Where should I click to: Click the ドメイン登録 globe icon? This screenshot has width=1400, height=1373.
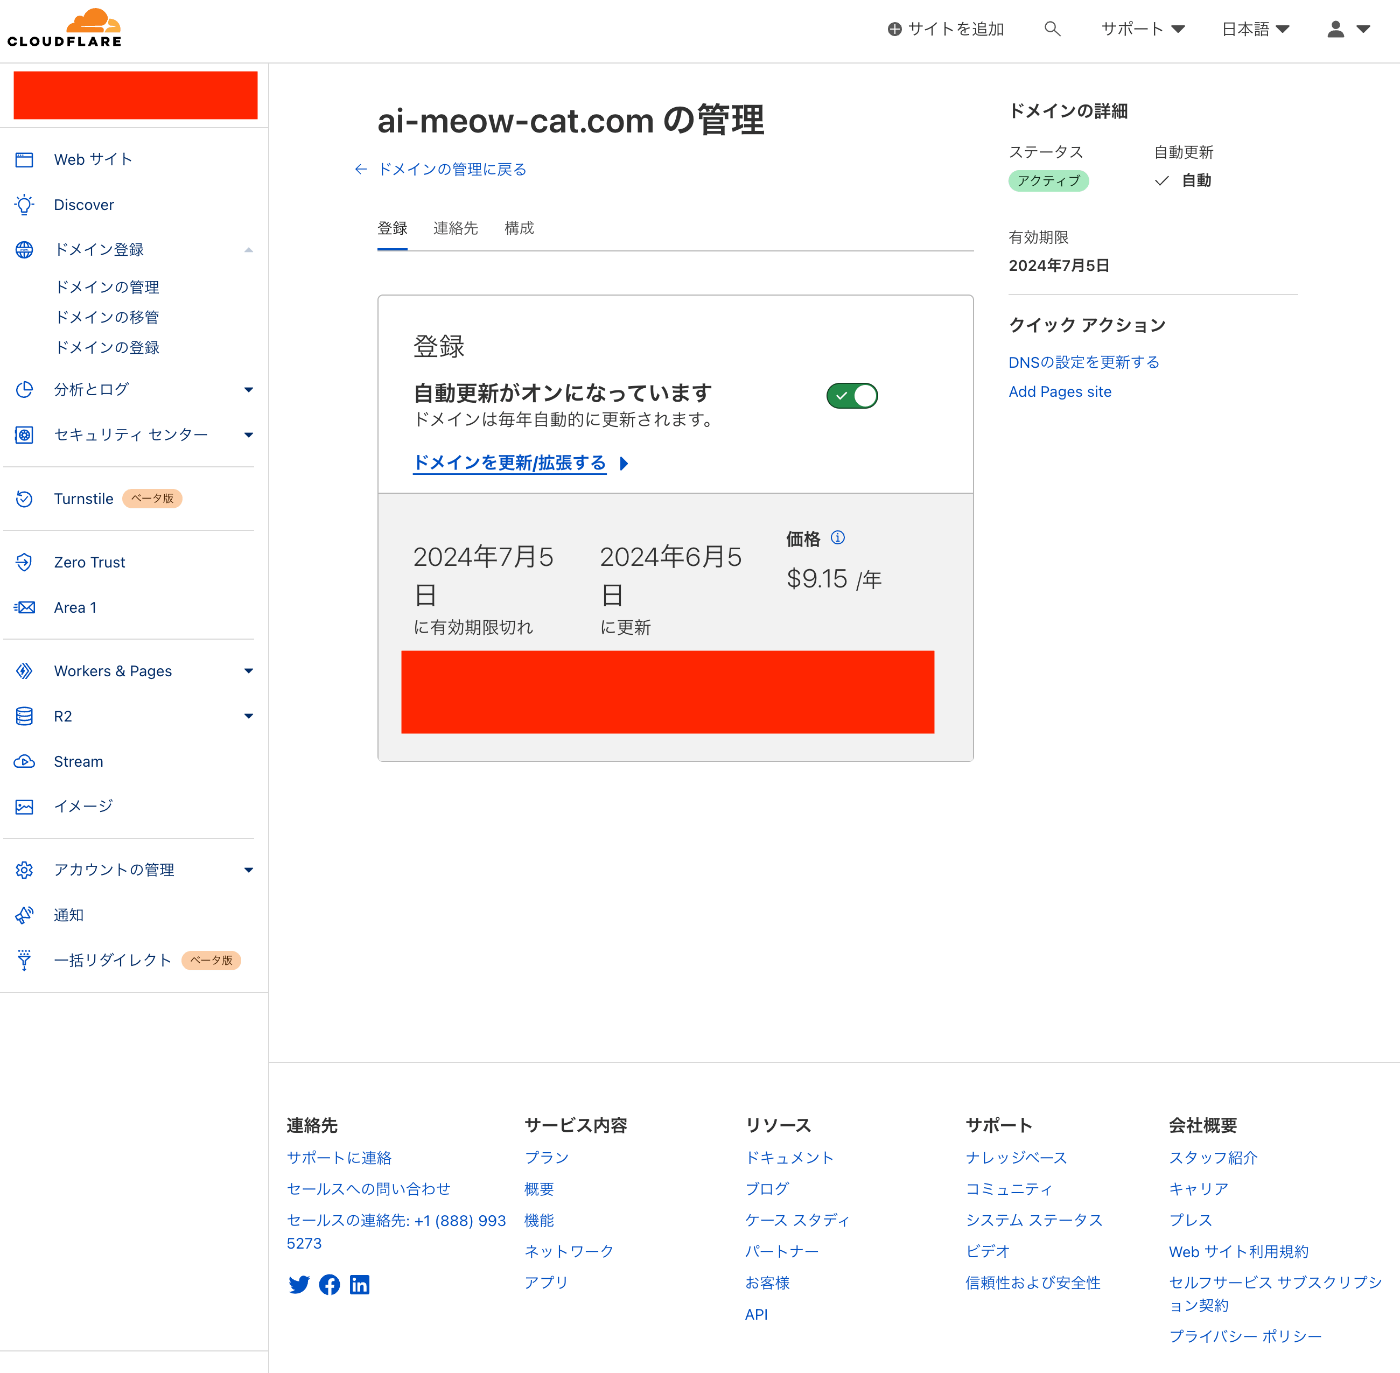pos(24,249)
